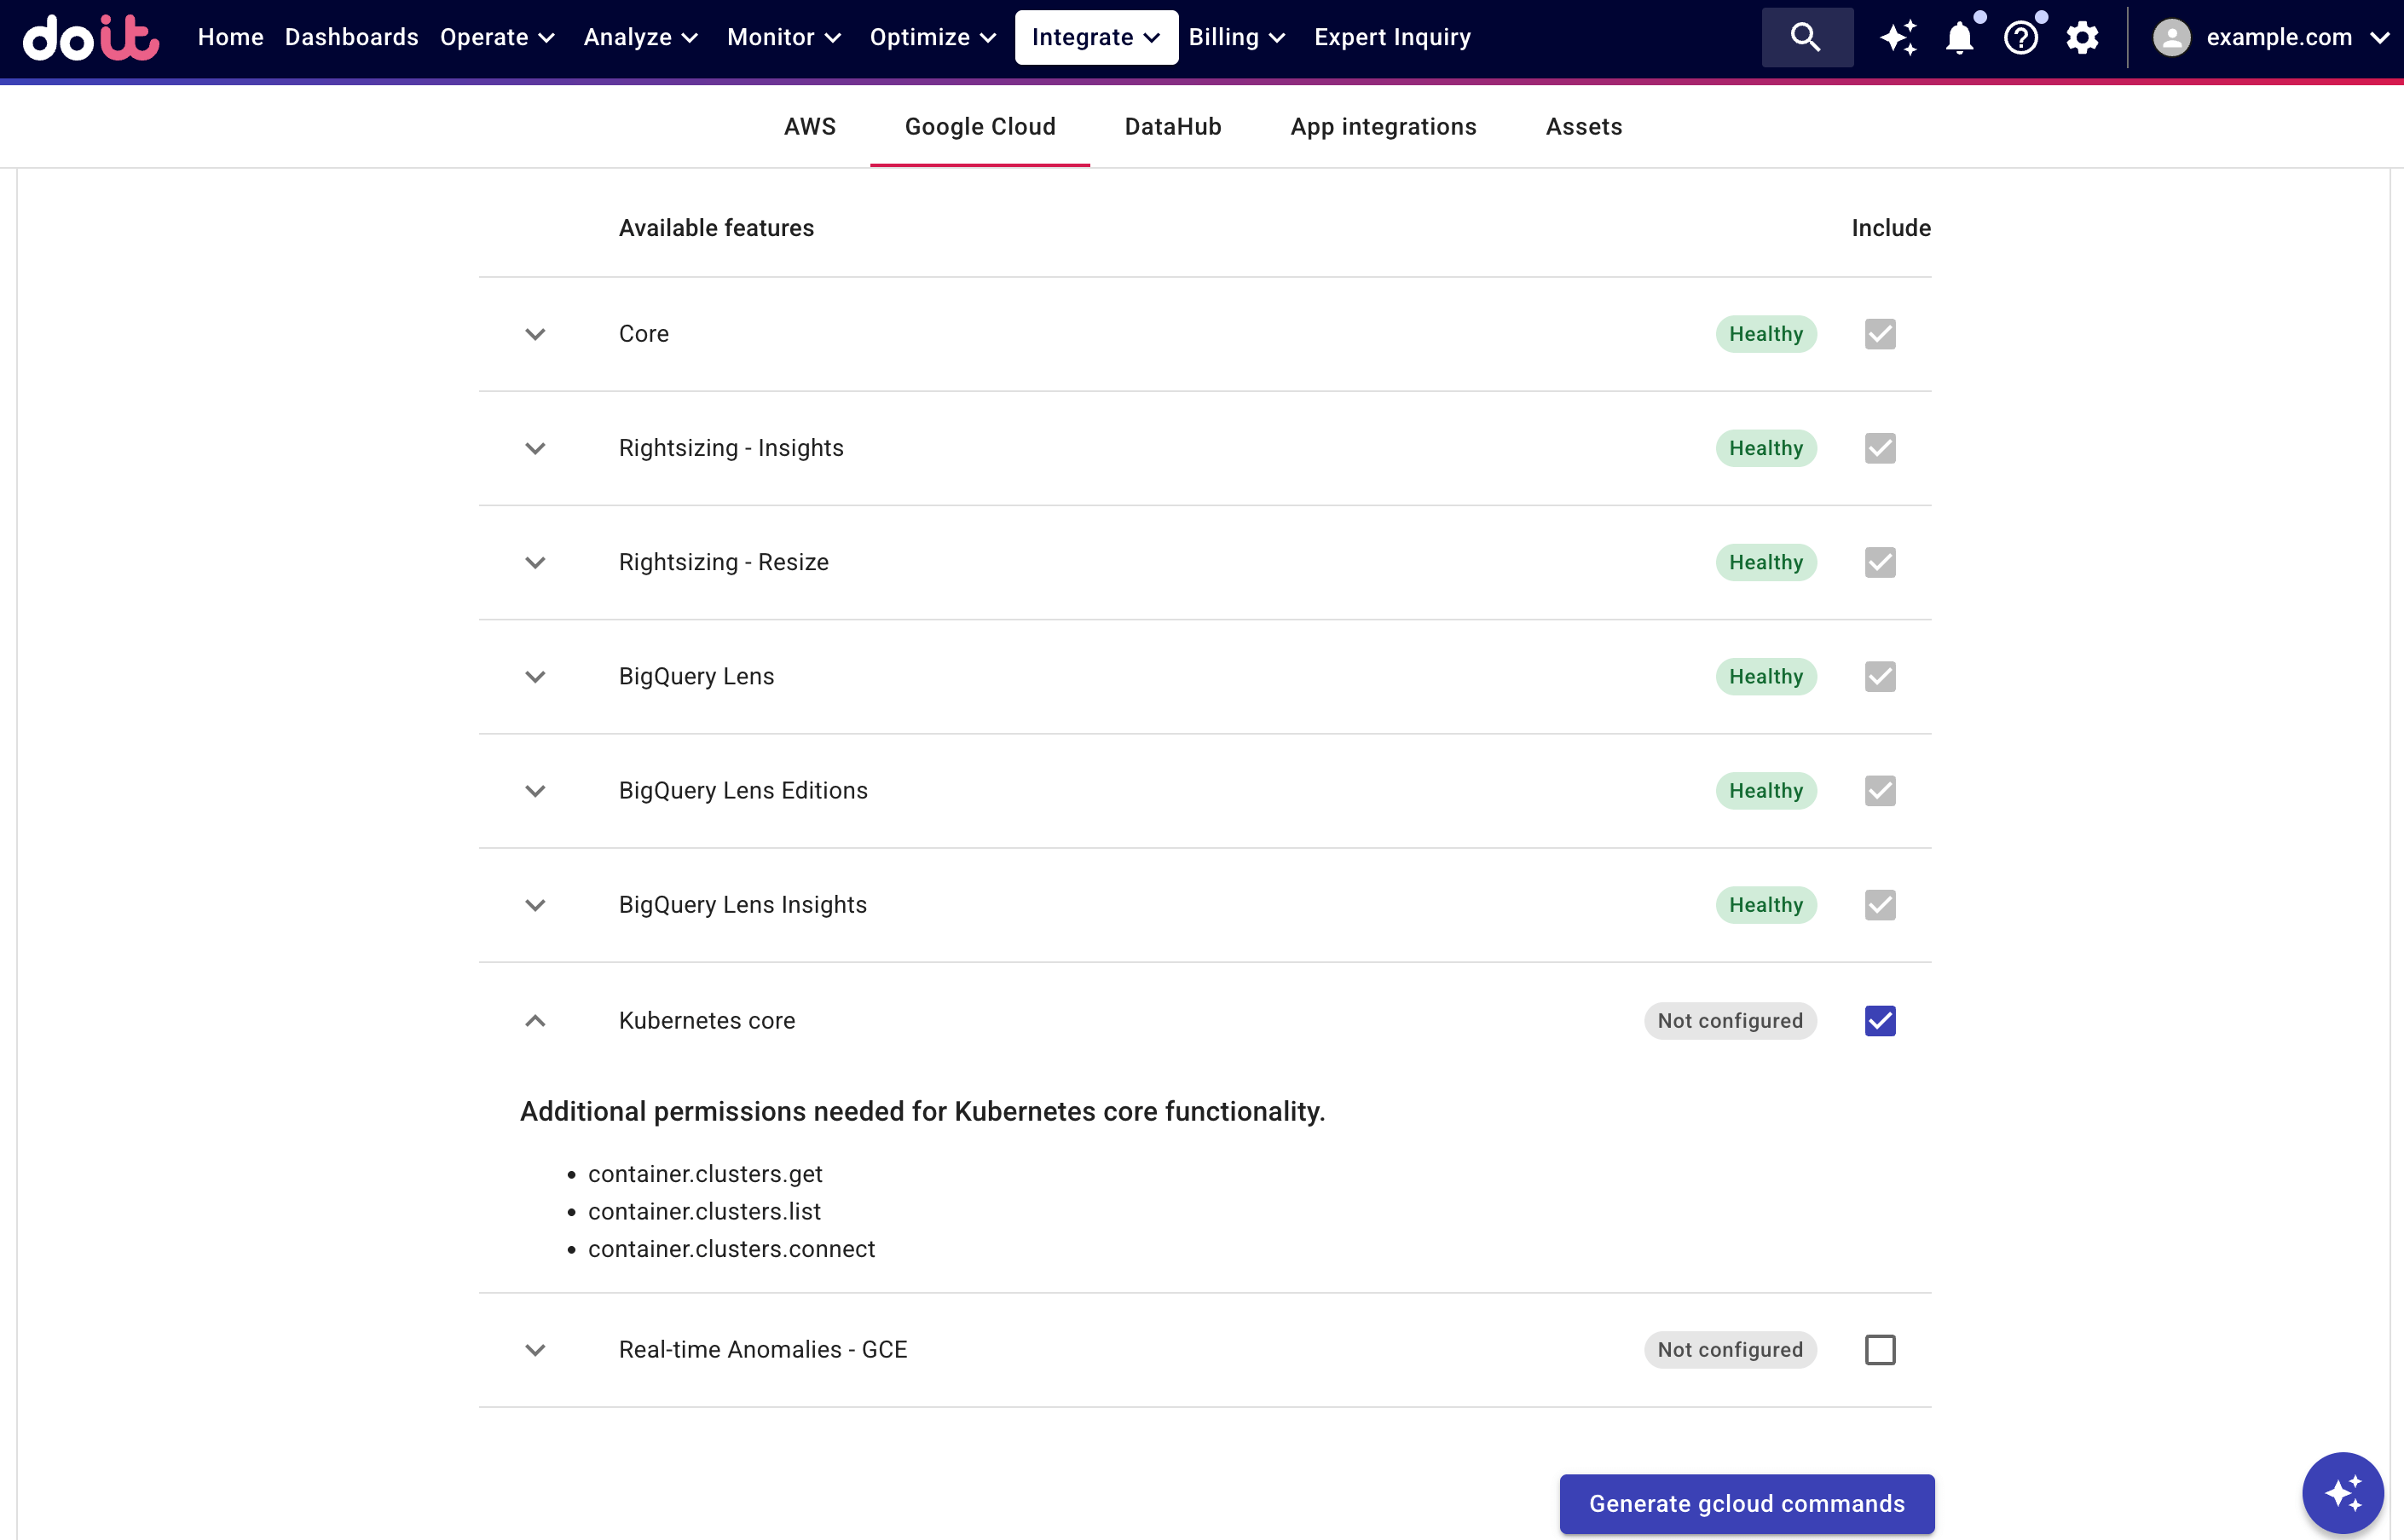The height and width of the screenshot is (1540, 2404).
Task: Switch to the AWS tab
Action: (x=810, y=126)
